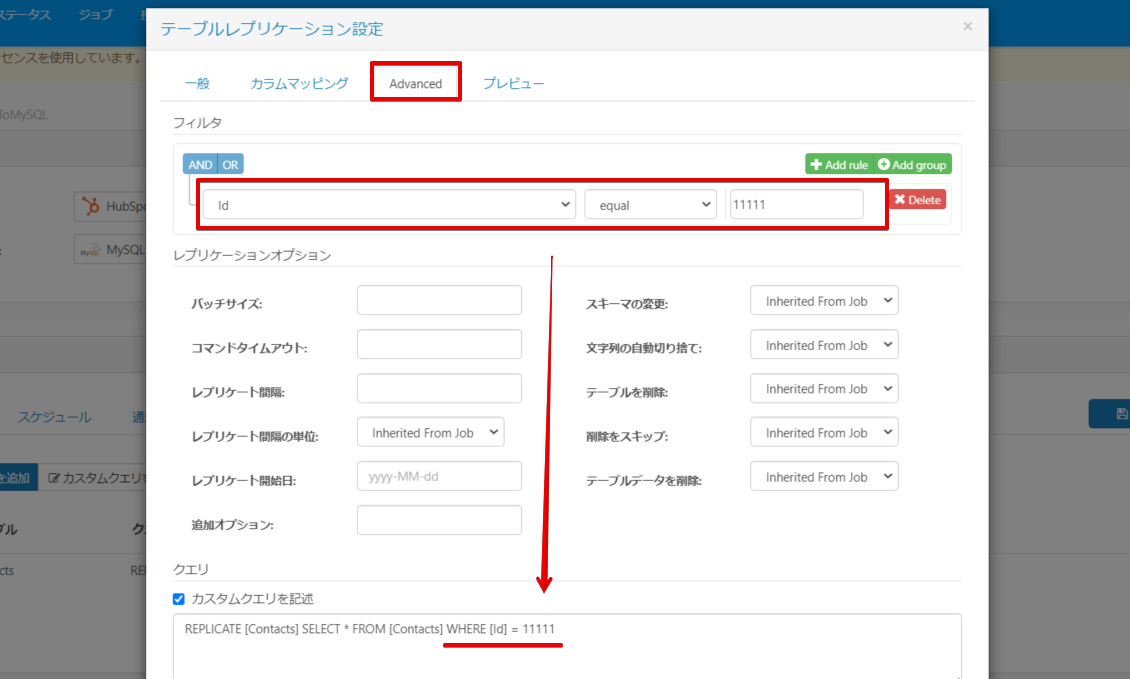Click the Add group button
Viewport: 1130px width, 679px height.
point(912,164)
